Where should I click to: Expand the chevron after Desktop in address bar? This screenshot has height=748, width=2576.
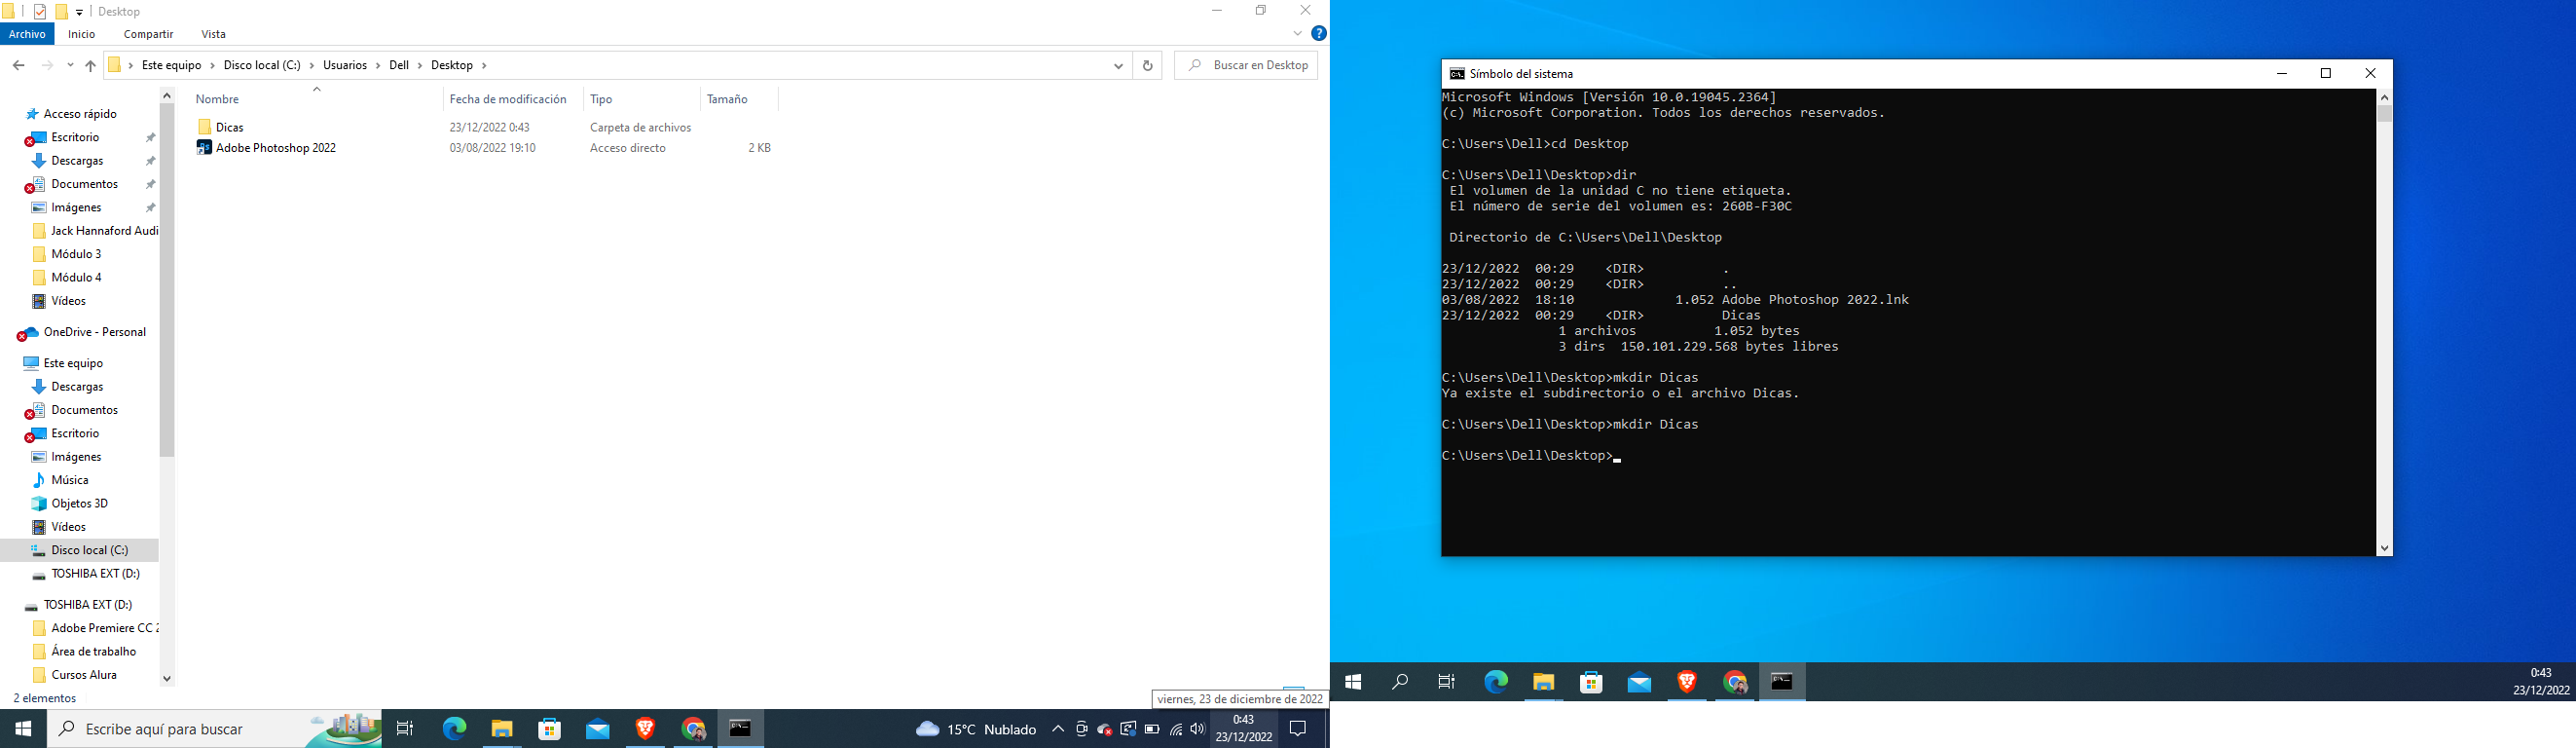click(485, 65)
